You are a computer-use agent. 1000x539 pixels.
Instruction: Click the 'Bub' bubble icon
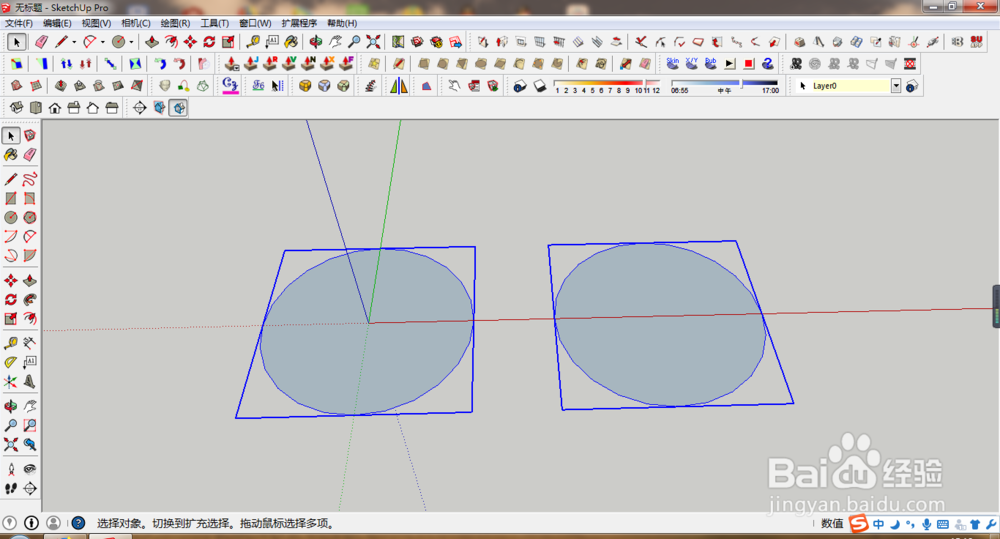click(710, 63)
